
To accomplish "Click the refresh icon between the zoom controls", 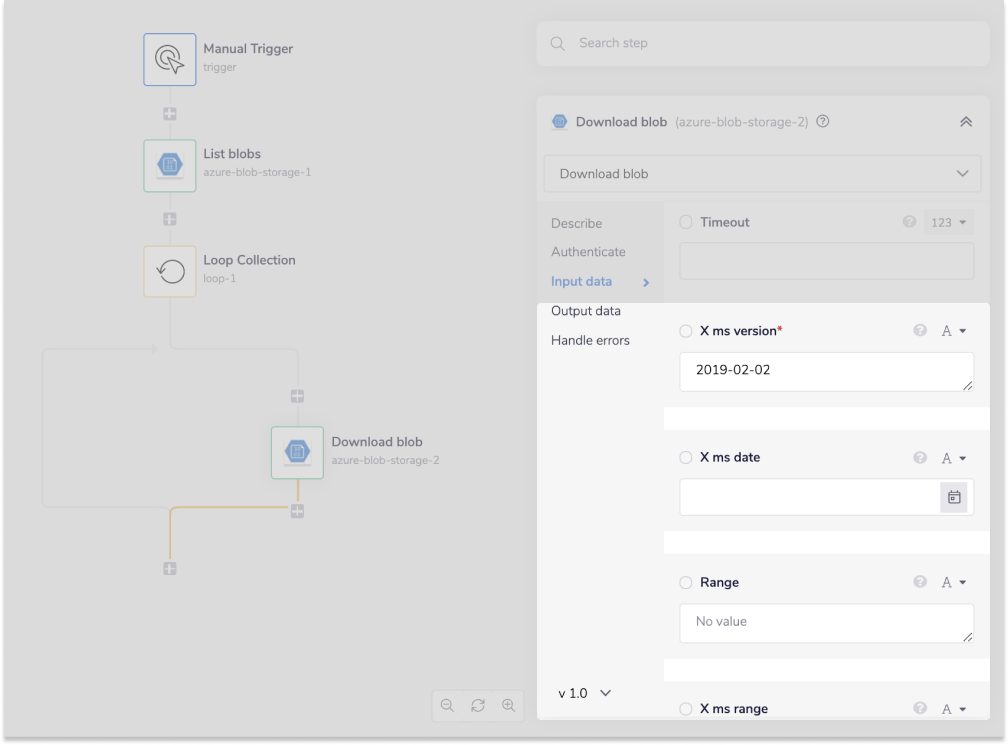I will coord(478,705).
